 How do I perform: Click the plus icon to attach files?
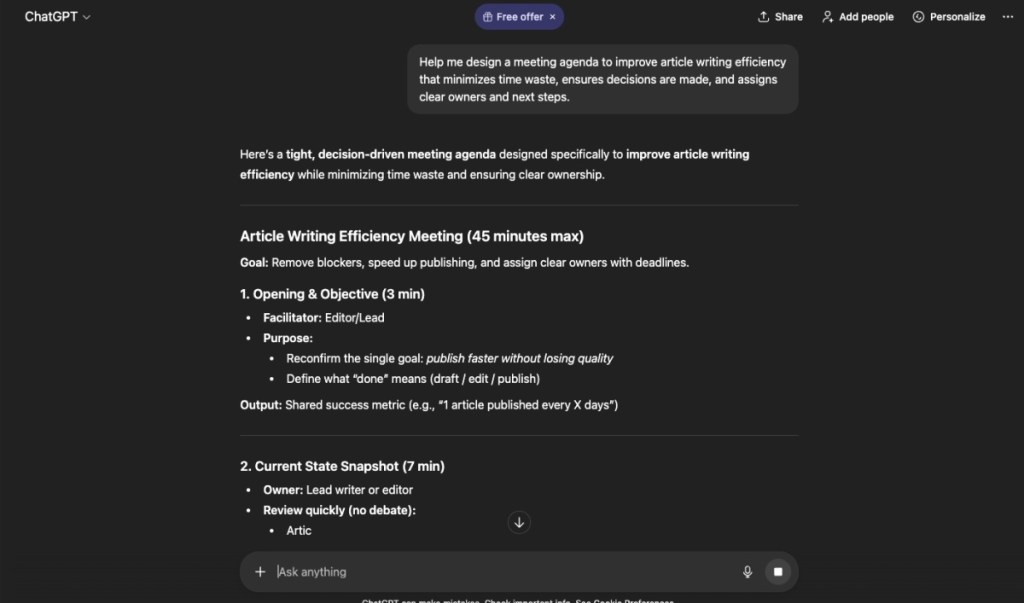[x=259, y=571]
